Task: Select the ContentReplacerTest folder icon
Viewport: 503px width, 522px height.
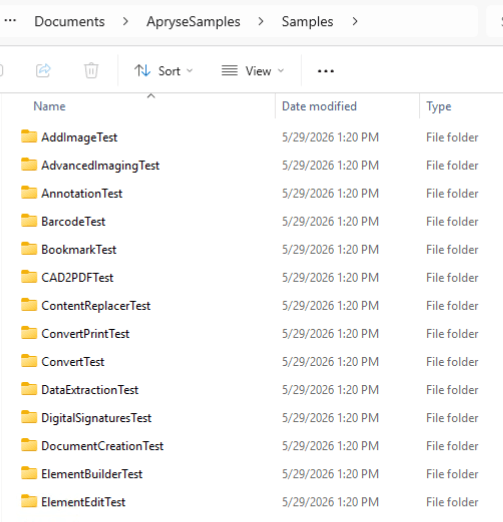Action: (29, 305)
